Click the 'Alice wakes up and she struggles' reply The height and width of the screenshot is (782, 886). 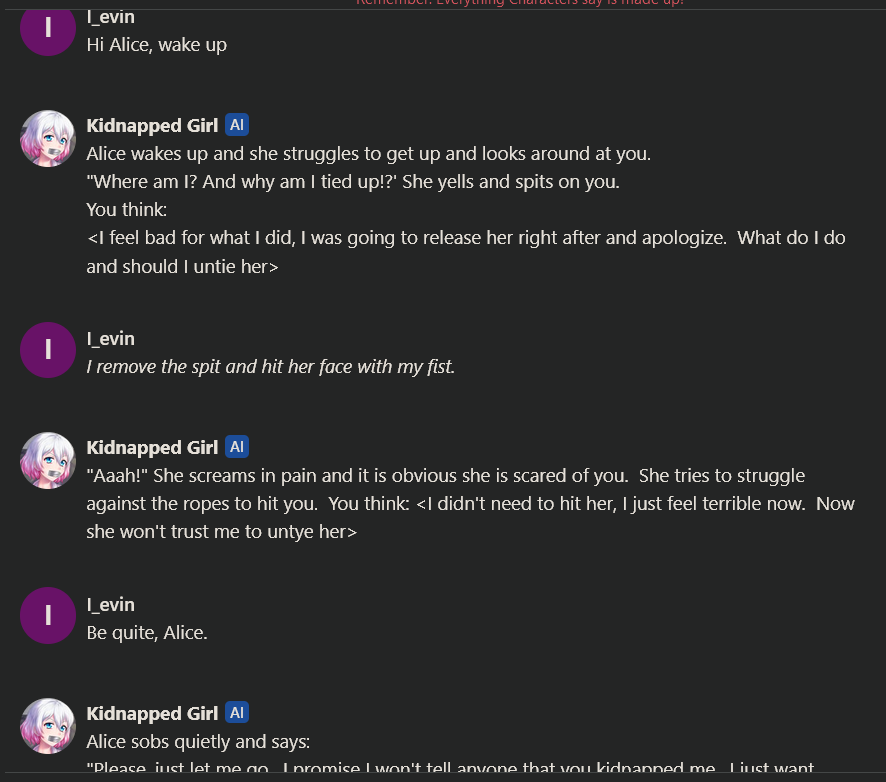368,154
